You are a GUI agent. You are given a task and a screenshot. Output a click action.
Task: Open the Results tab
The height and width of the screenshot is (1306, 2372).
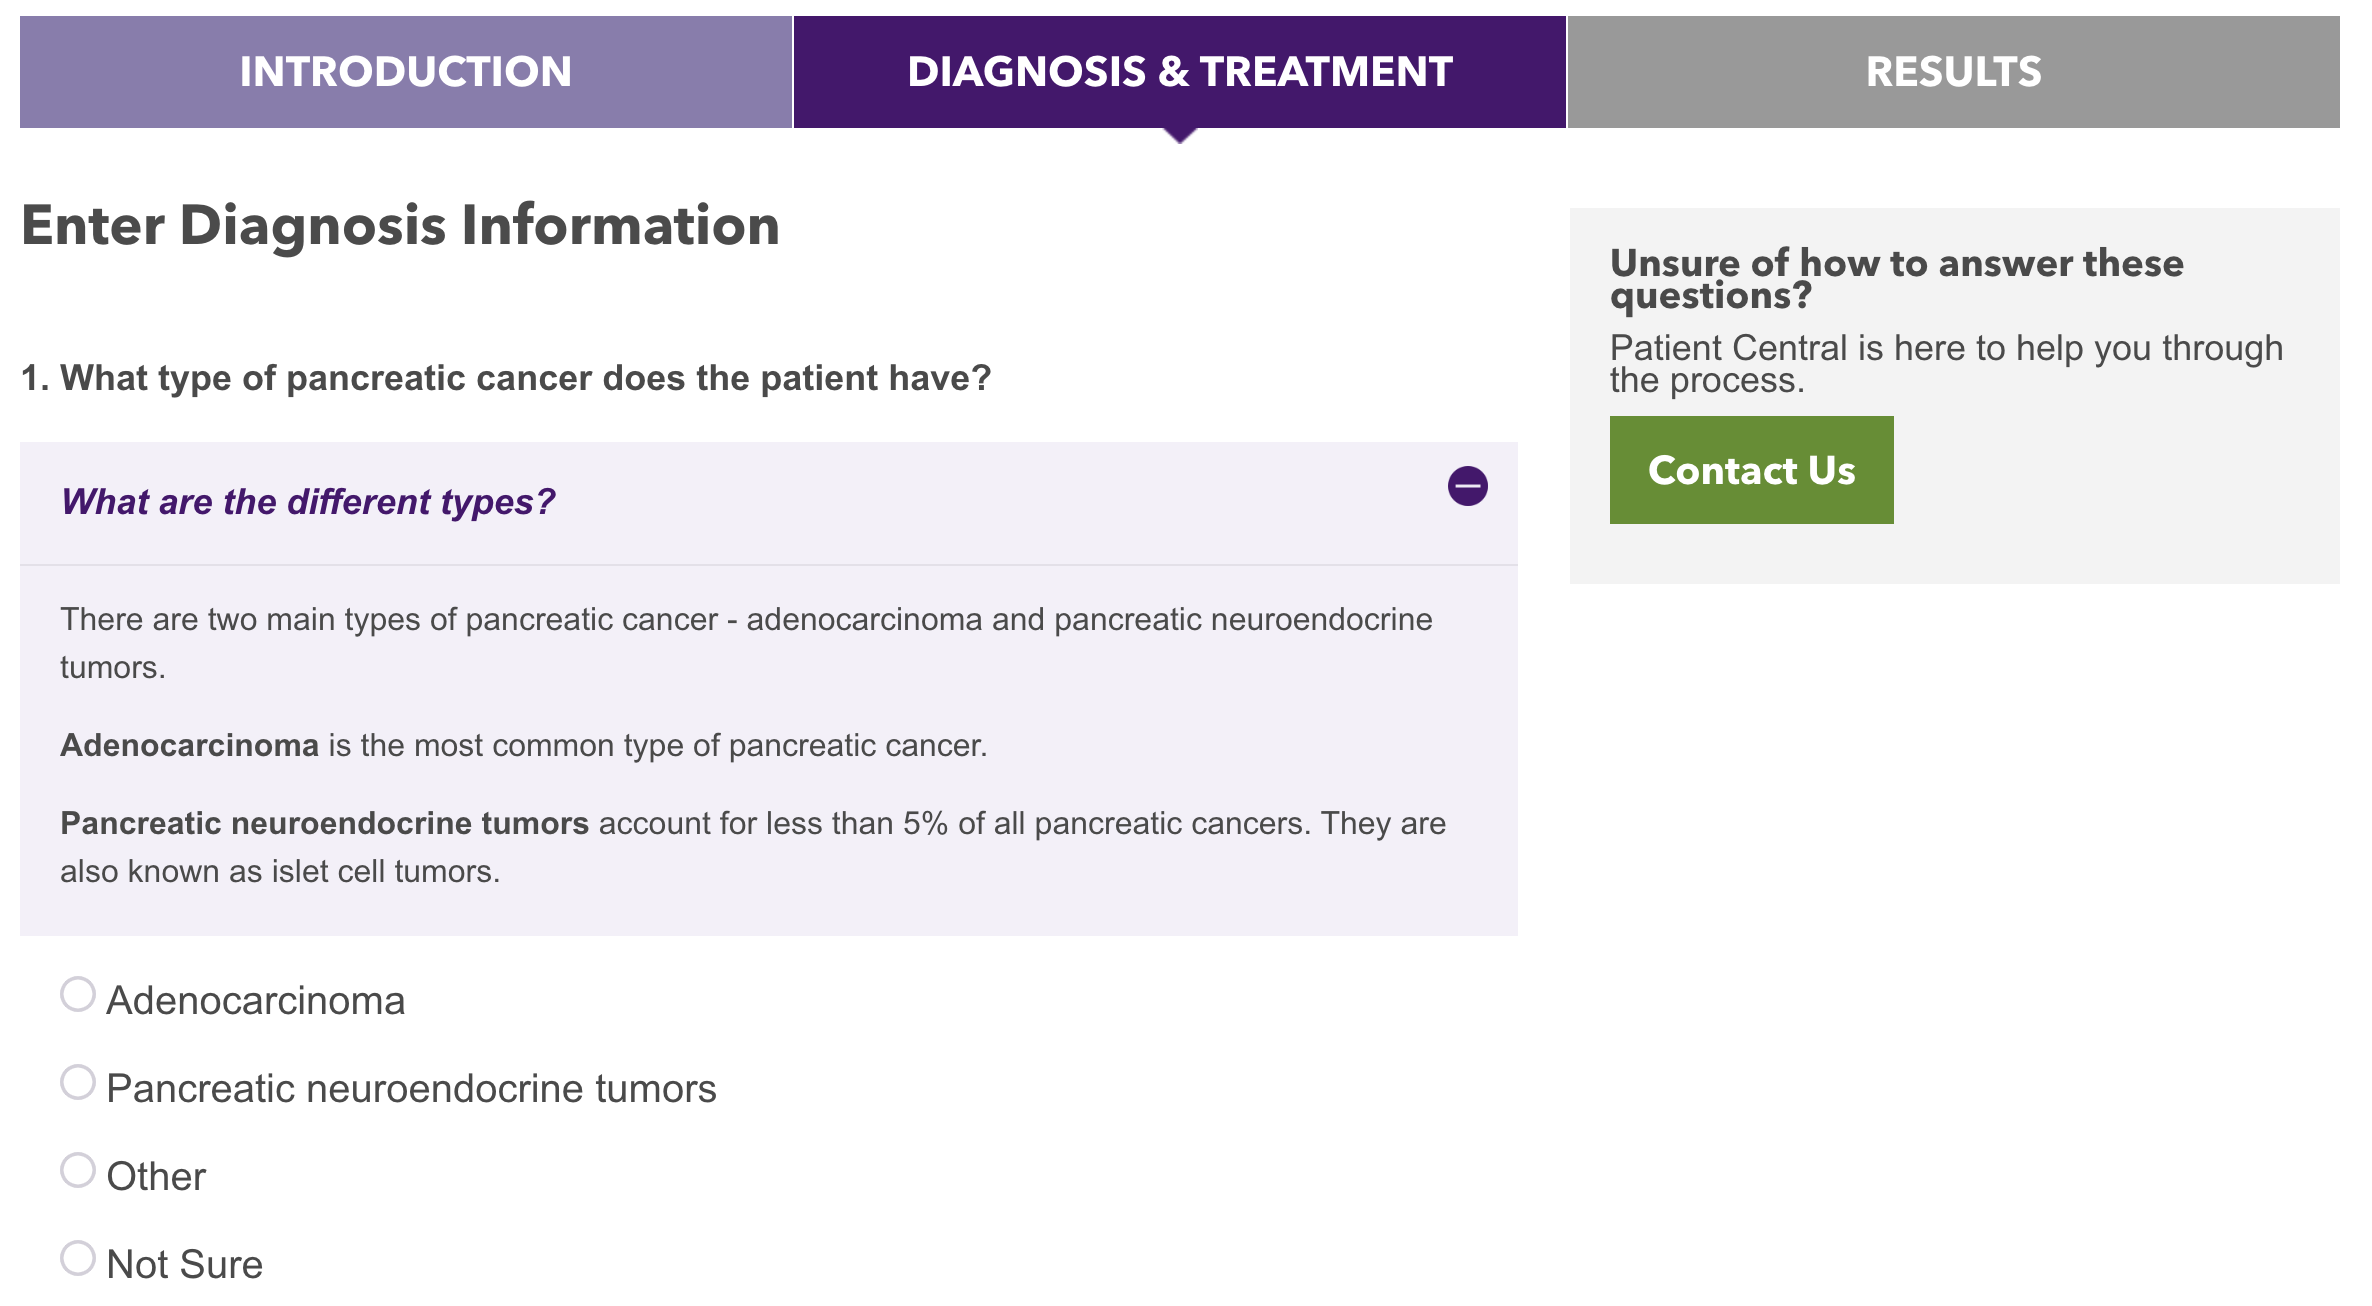click(x=1953, y=72)
